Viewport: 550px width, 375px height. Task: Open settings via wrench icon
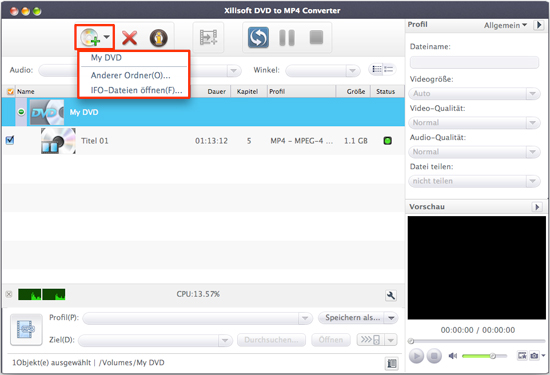[391, 295]
